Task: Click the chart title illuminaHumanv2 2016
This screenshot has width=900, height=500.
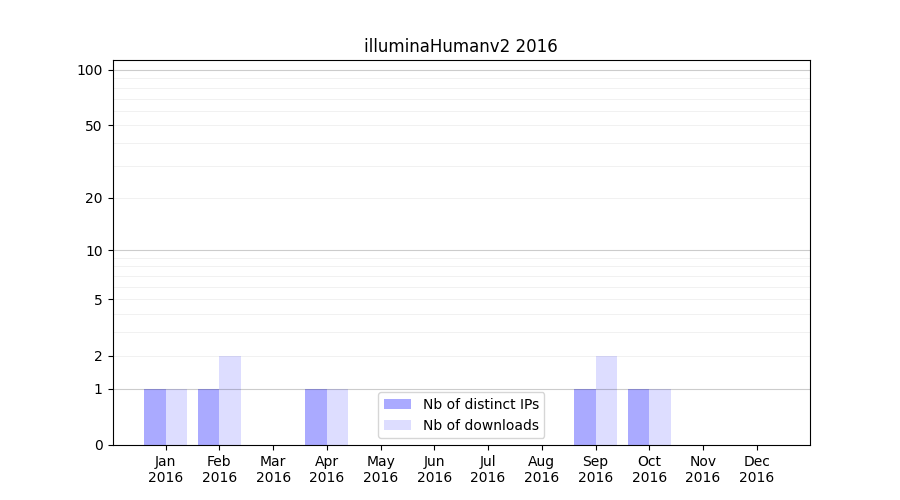Action: [x=460, y=46]
